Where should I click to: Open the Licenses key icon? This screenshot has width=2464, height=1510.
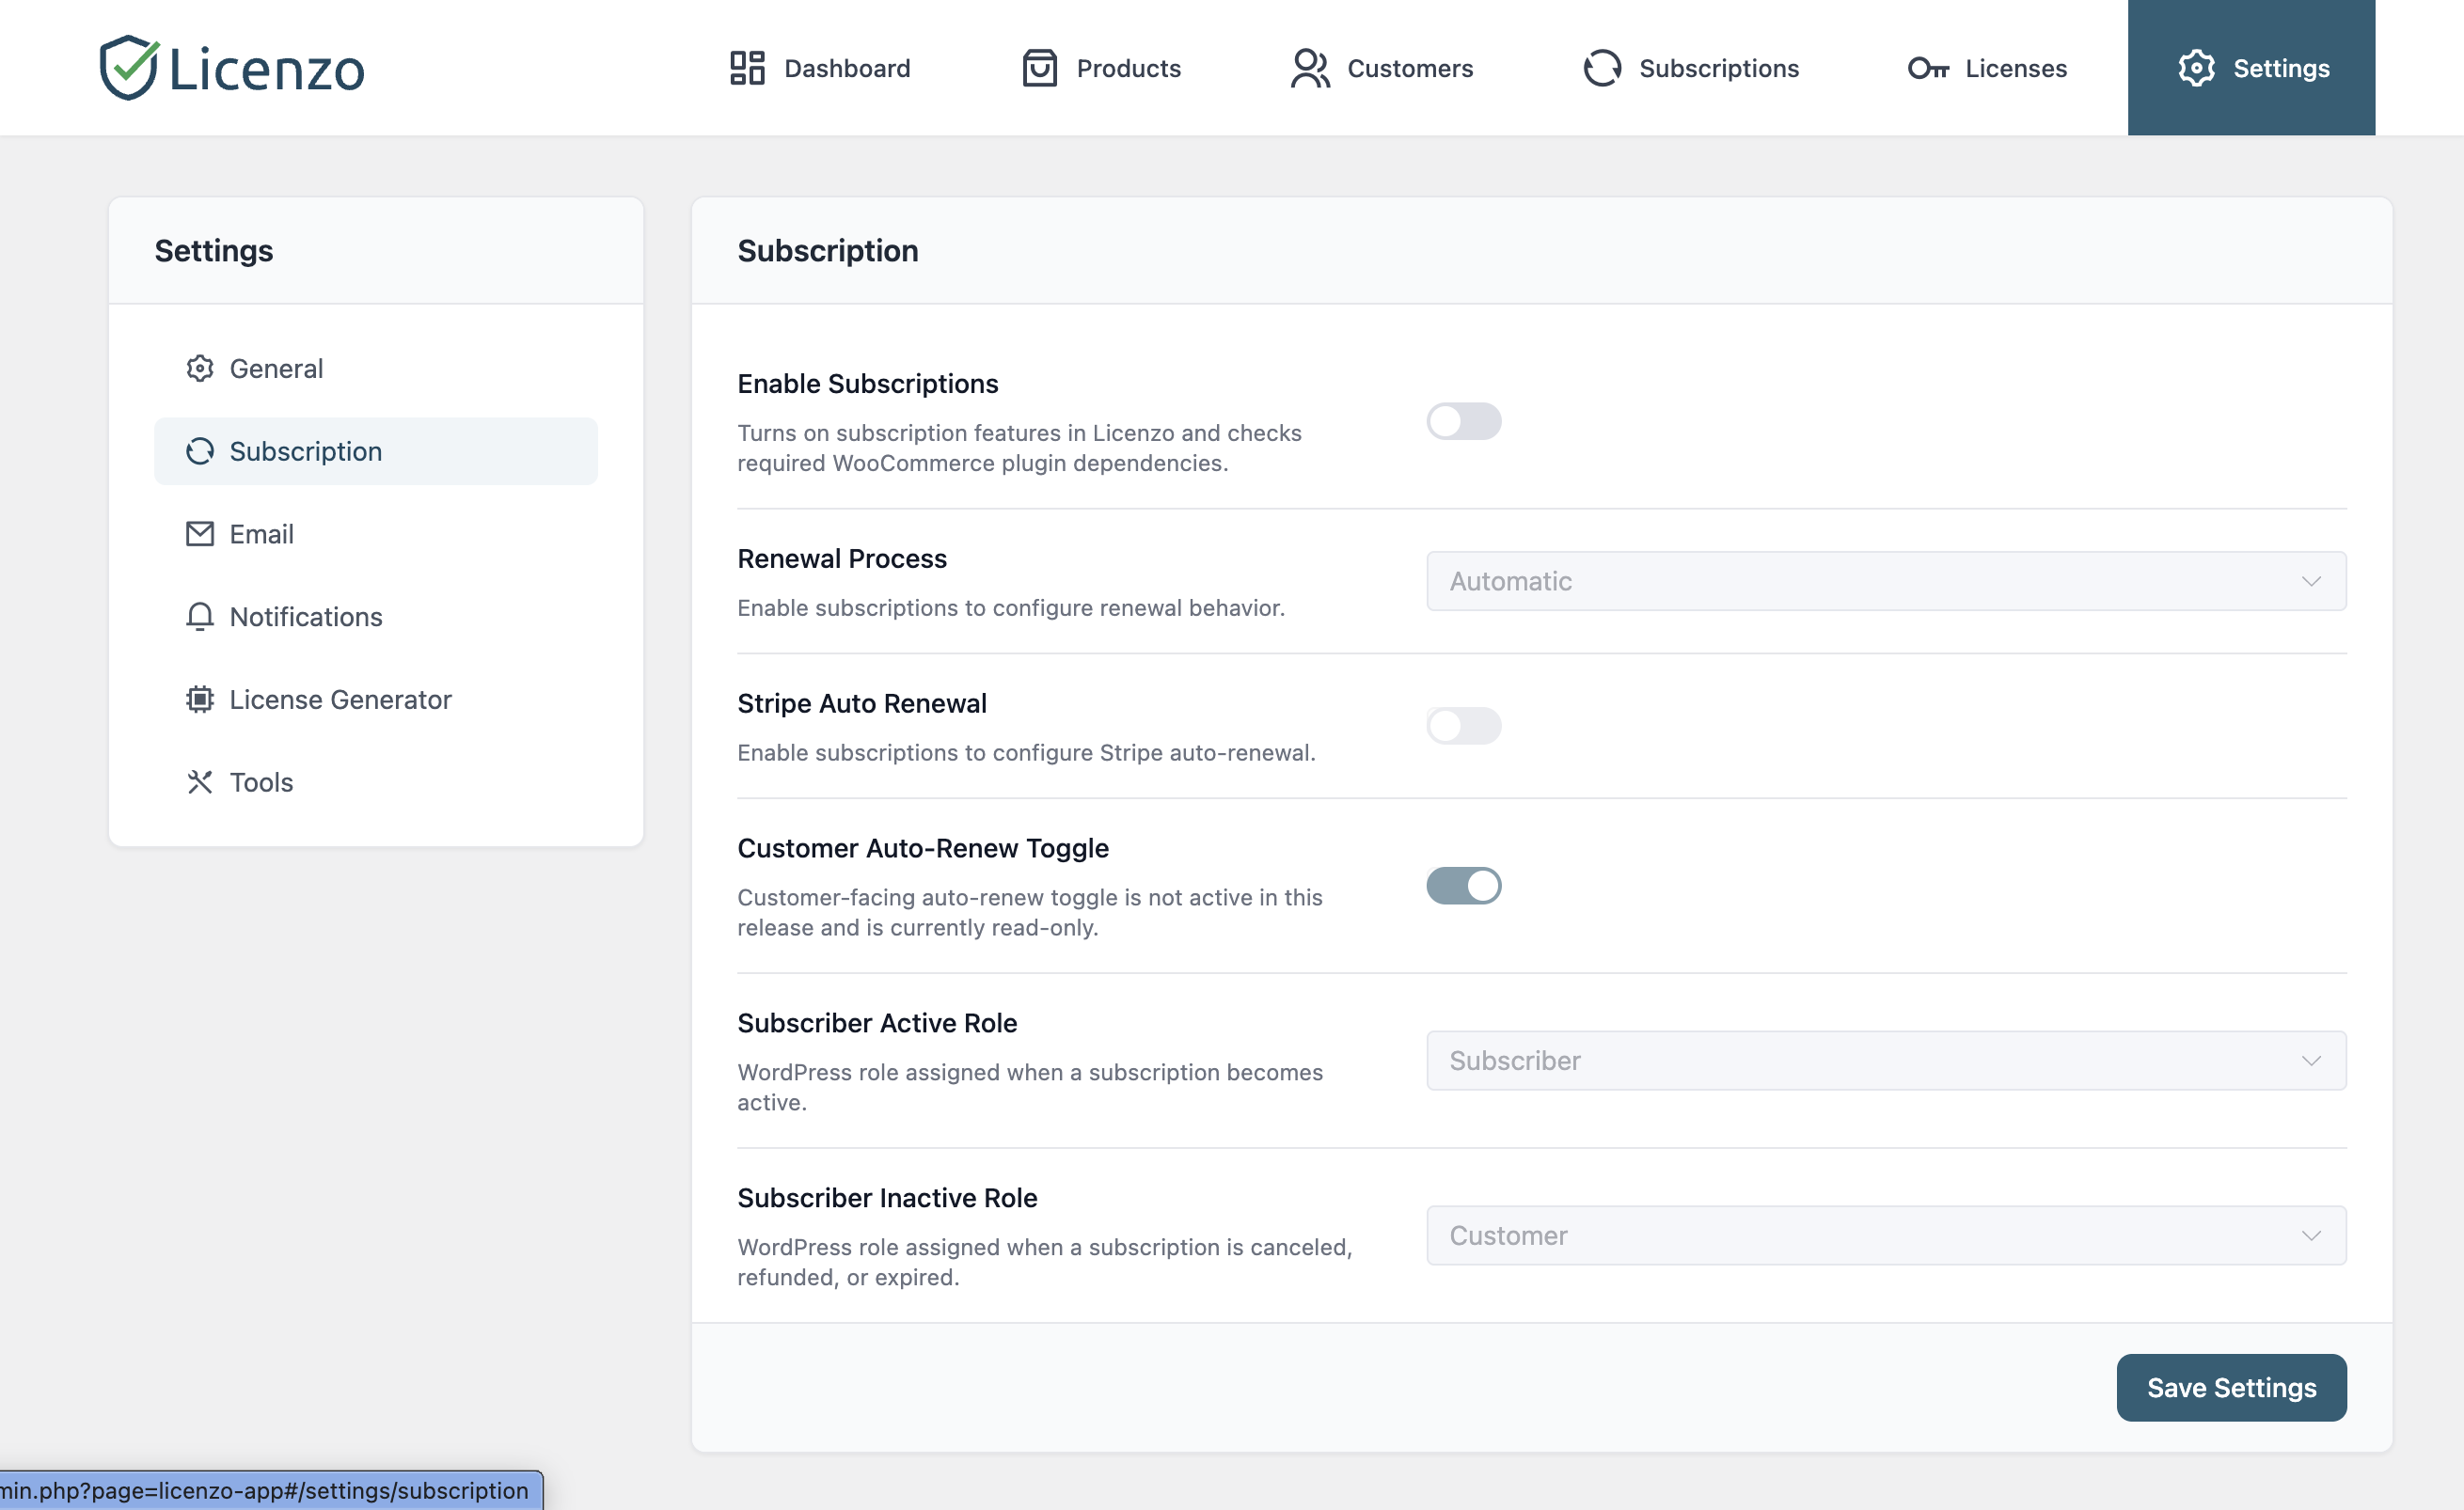[x=1930, y=68]
